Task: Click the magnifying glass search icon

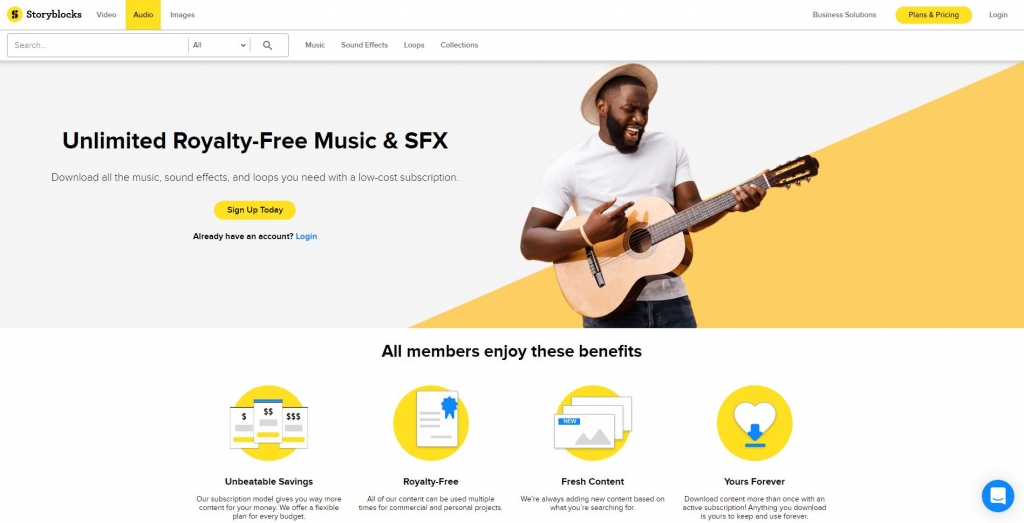Action: 267,45
